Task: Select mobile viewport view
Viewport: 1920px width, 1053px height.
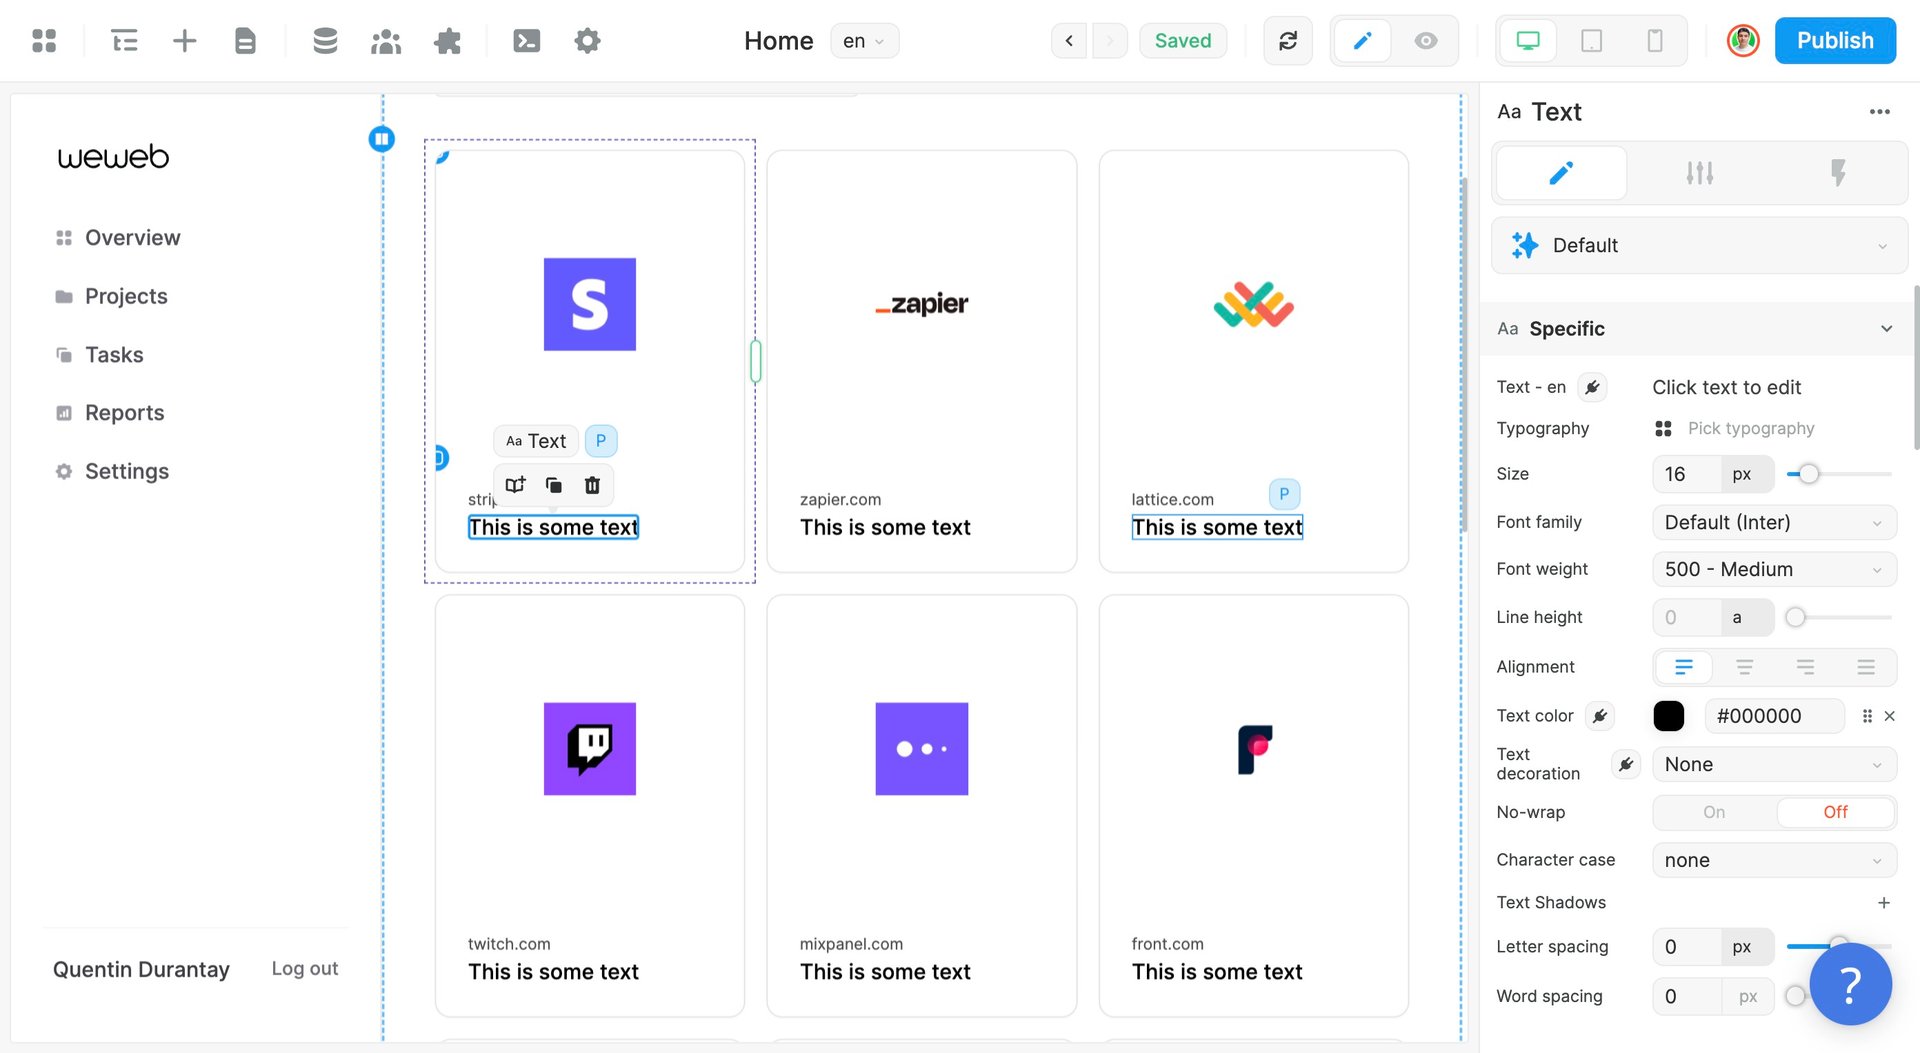Action: (1655, 41)
